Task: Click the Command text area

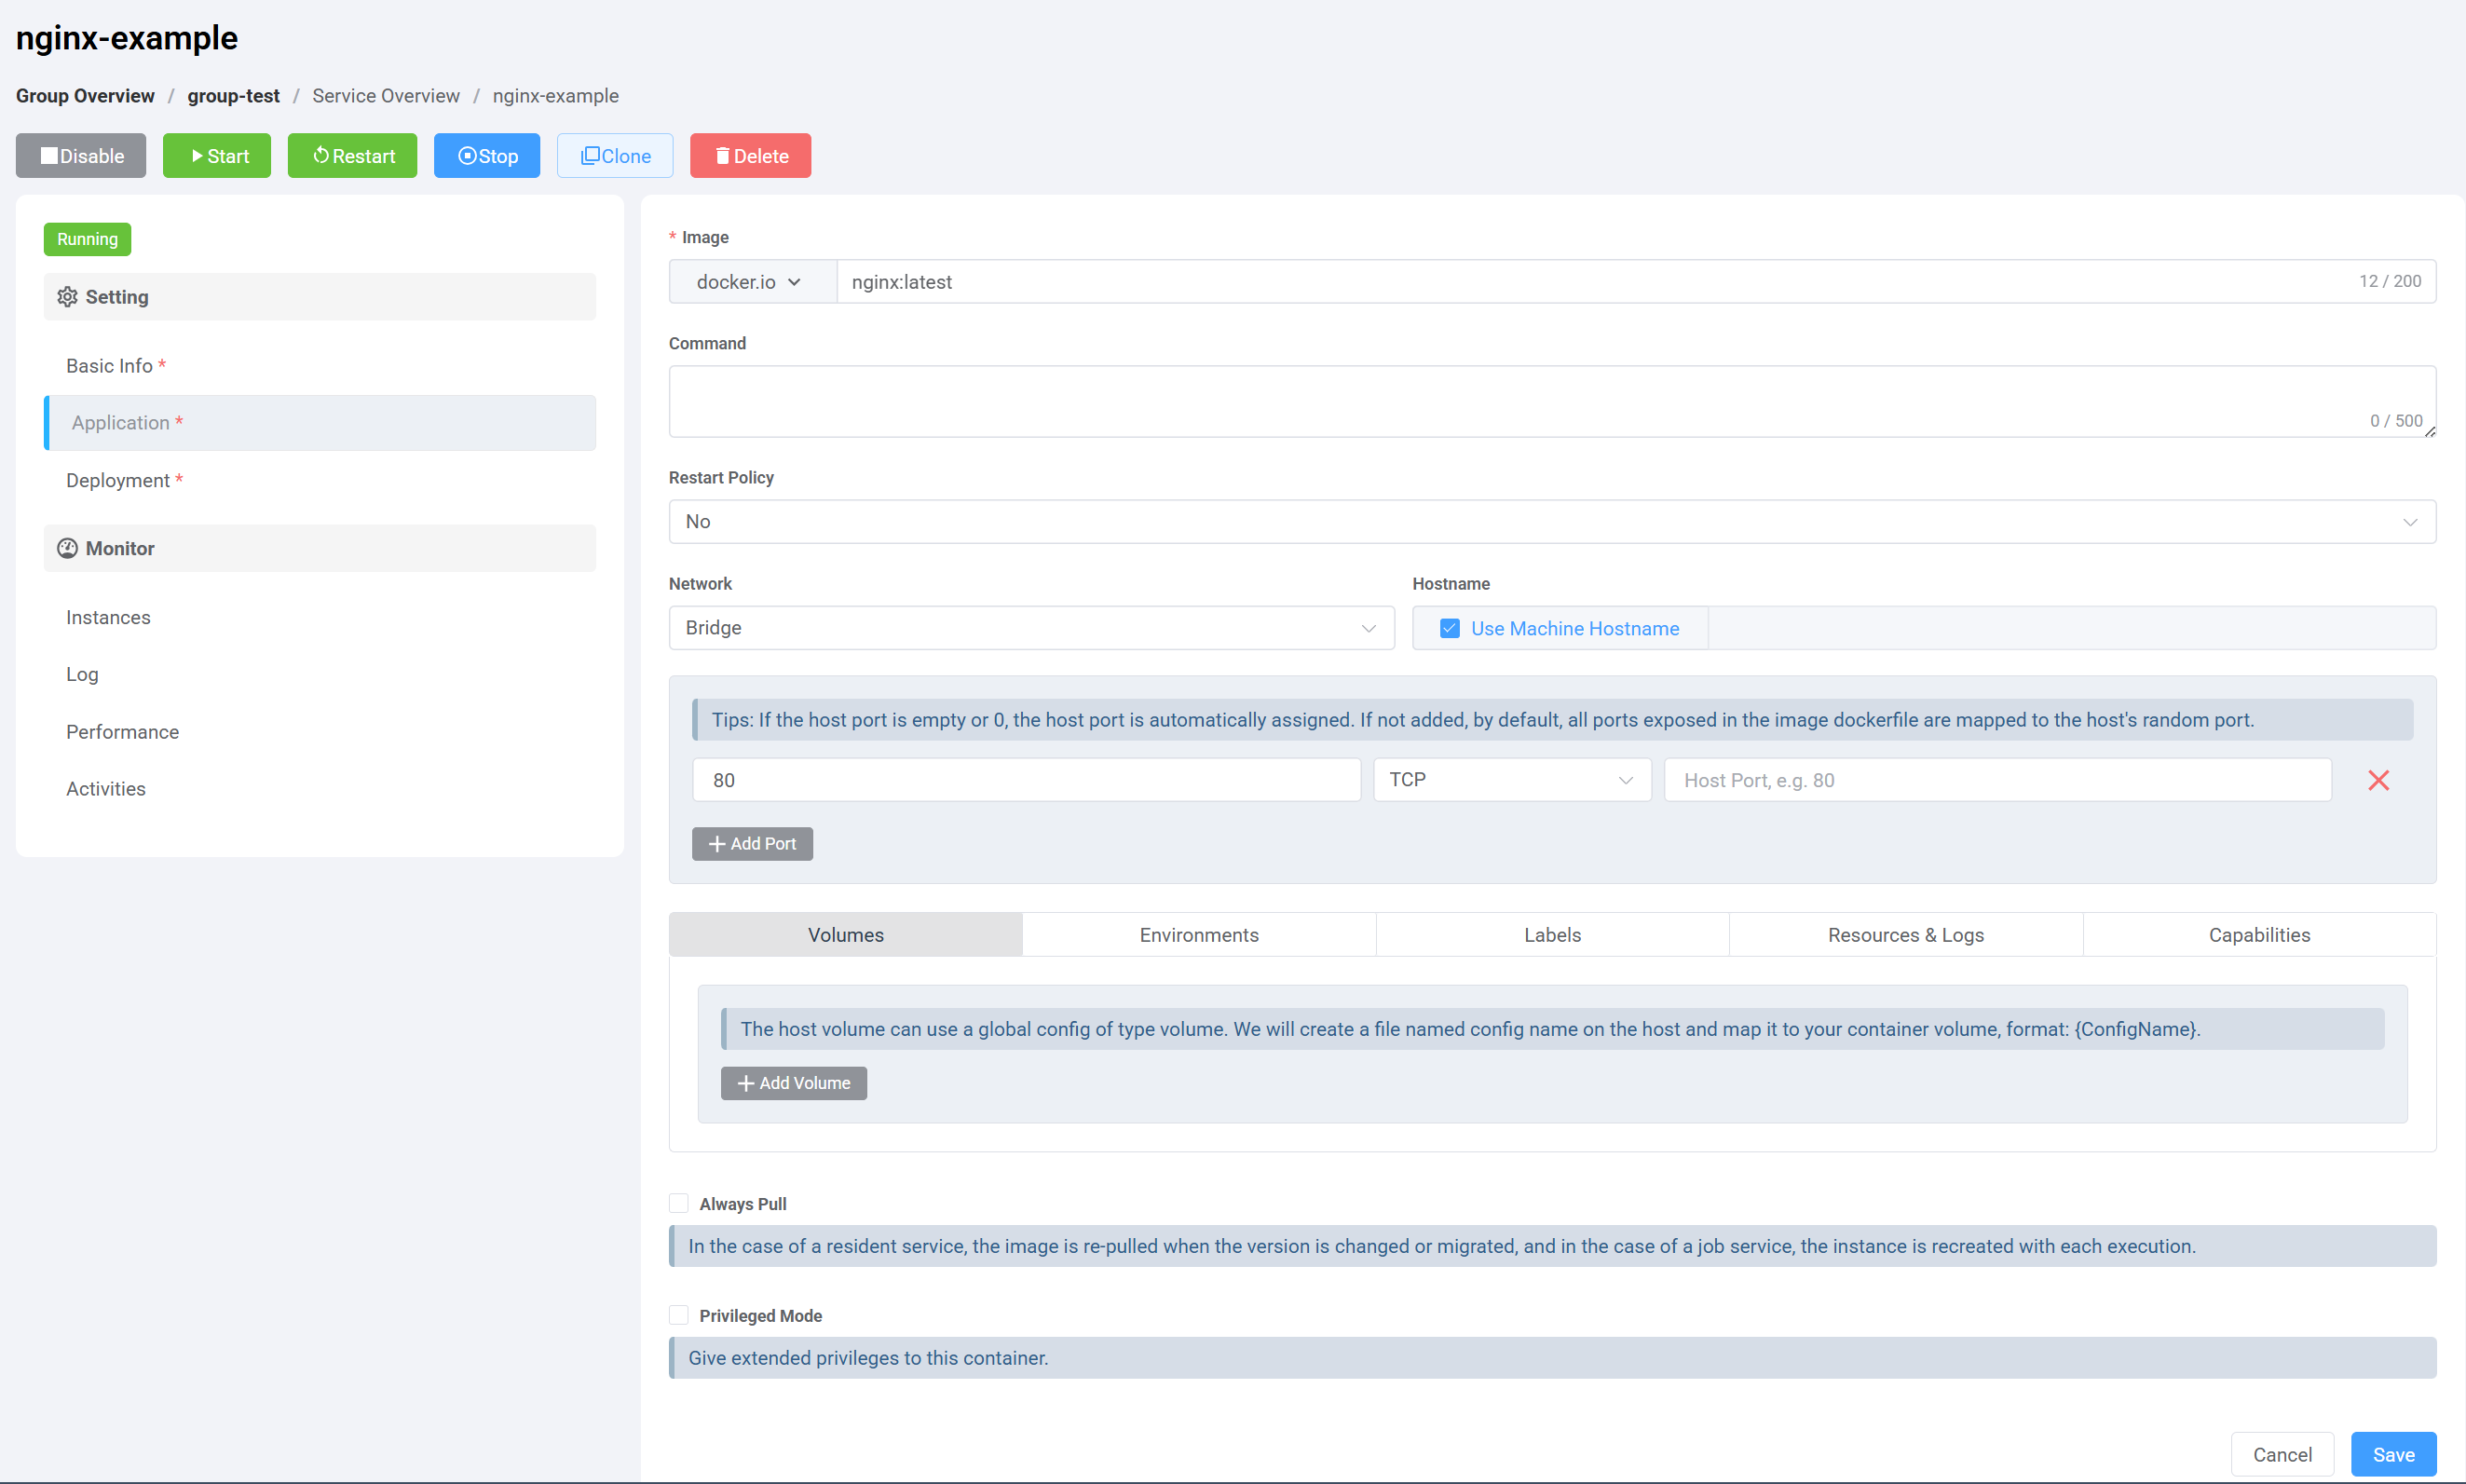Action: click(x=1552, y=401)
